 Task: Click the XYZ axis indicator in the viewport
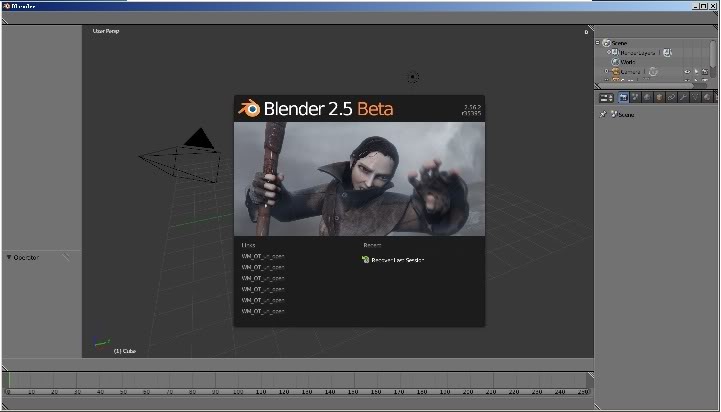click(102, 343)
